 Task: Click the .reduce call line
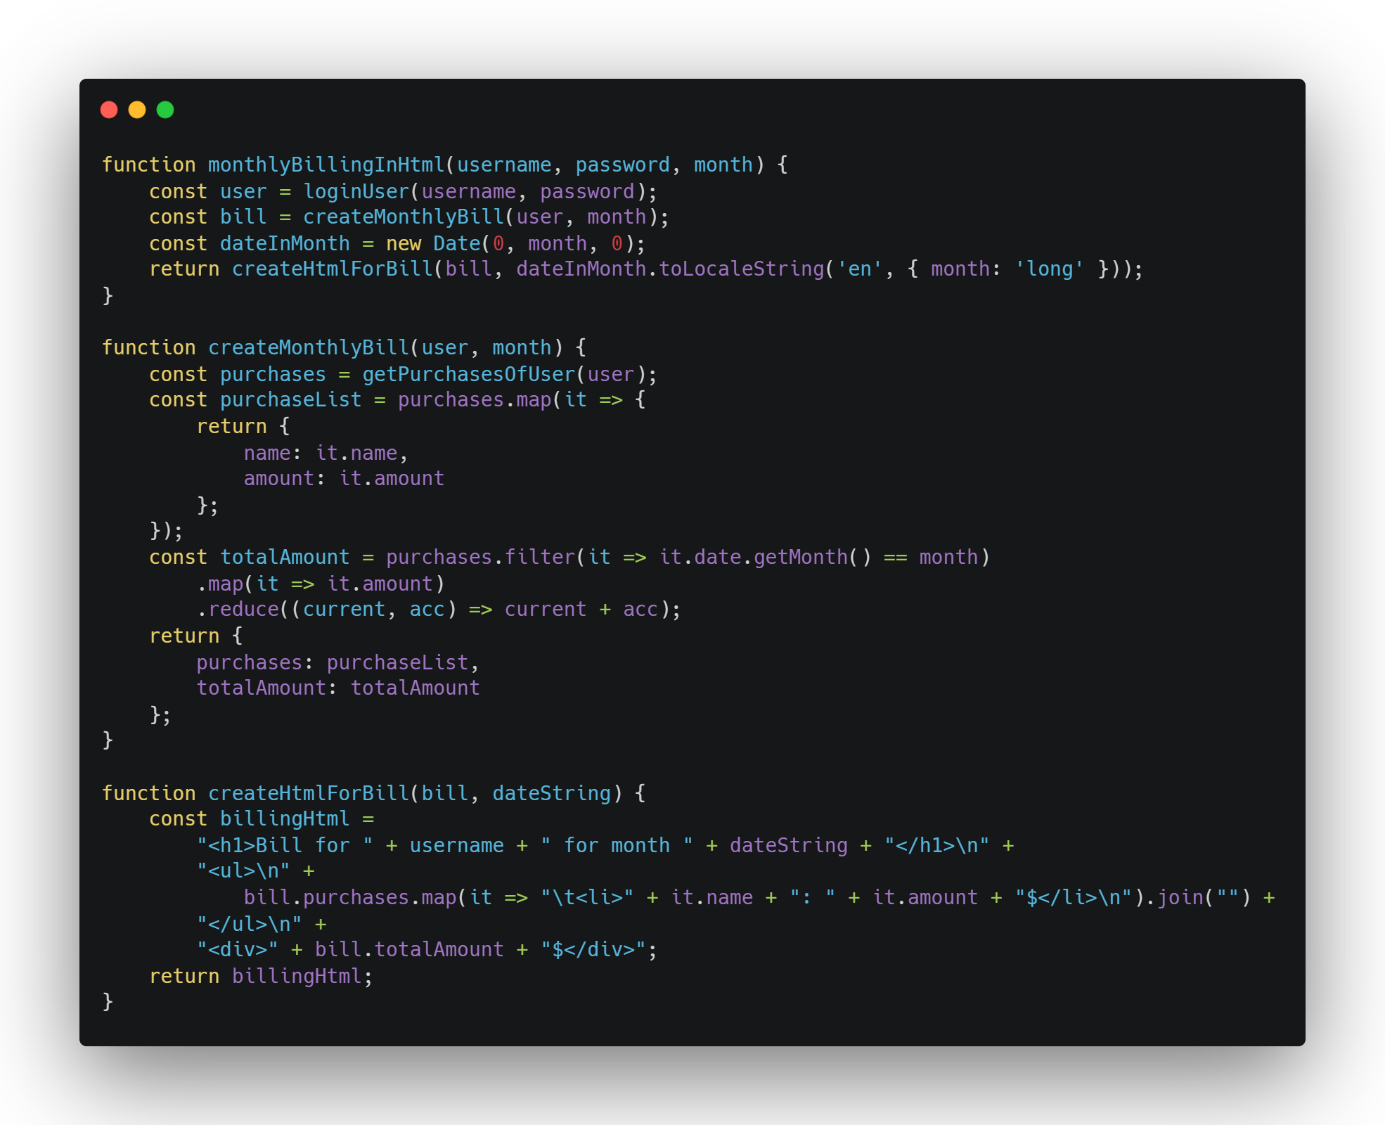[439, 610]
